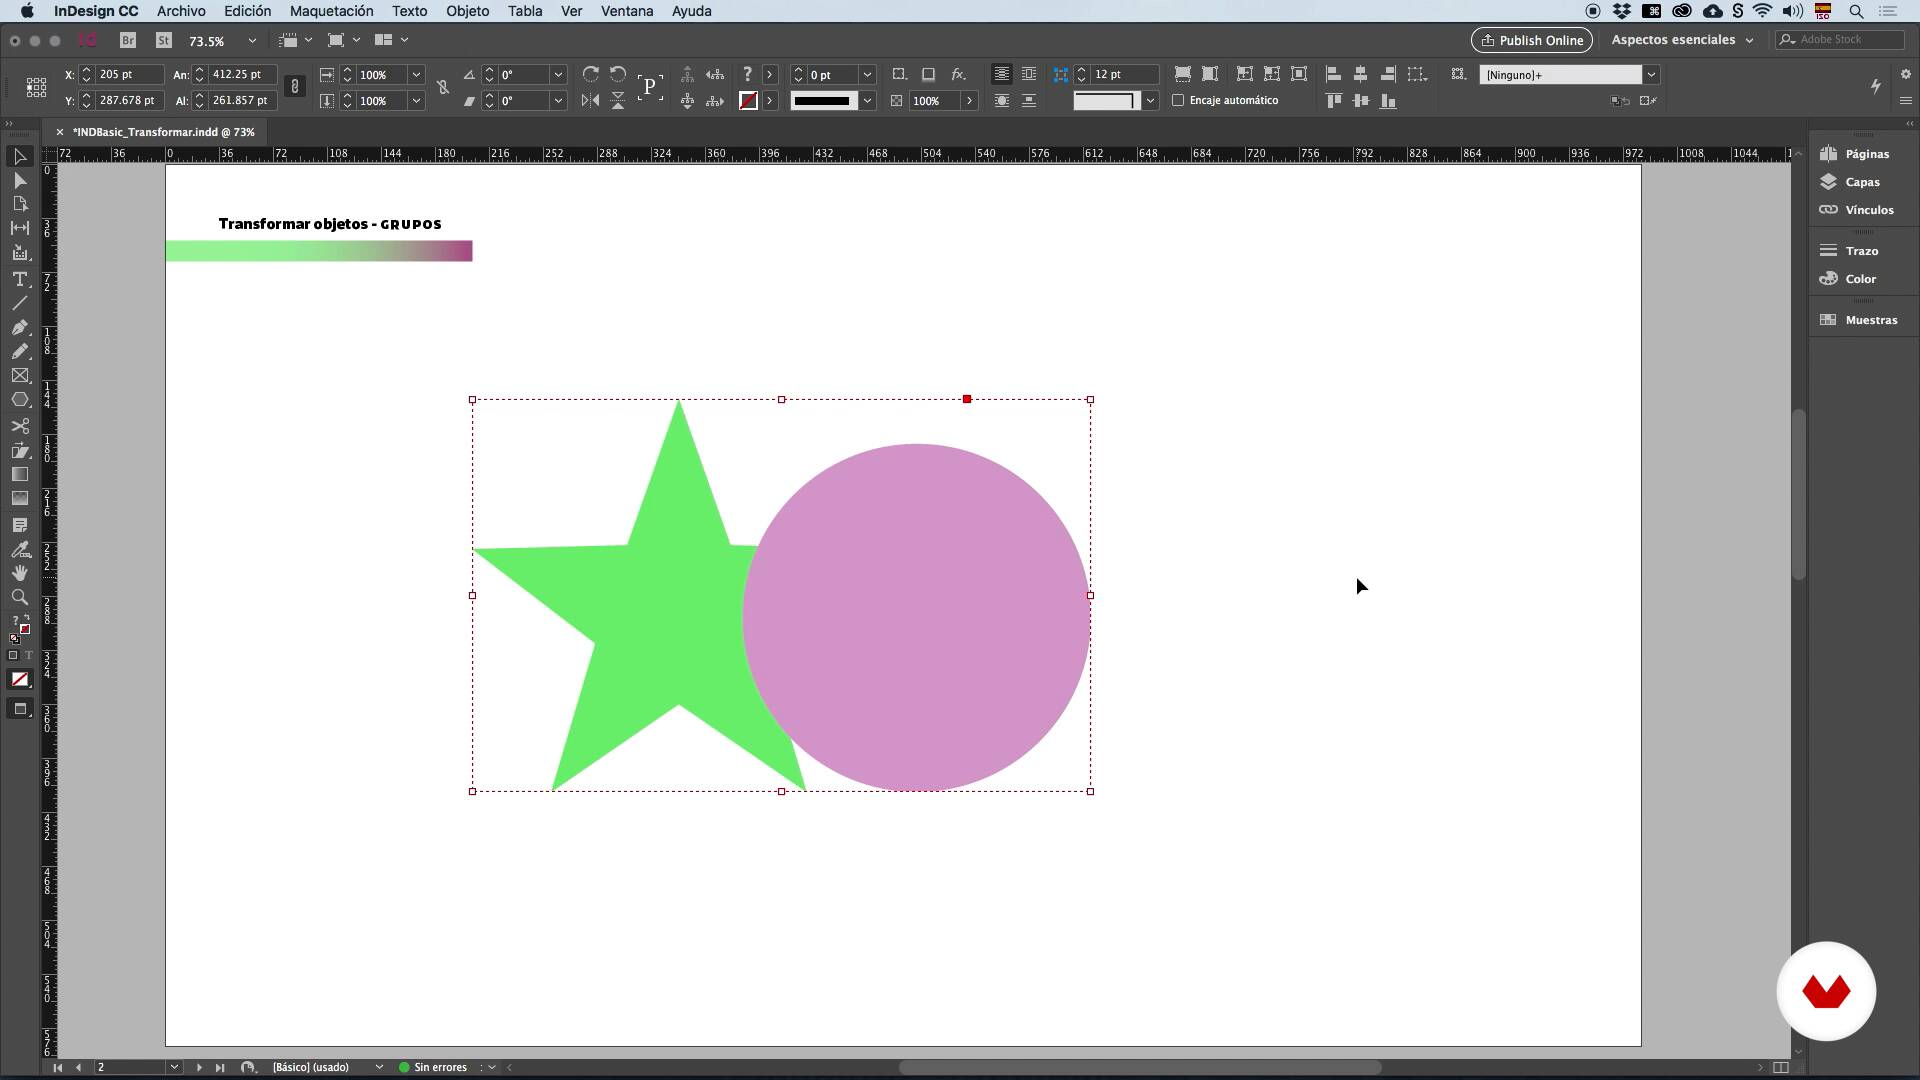
Task: Select the Content Collector tool
Action: (x=19, y=253)
